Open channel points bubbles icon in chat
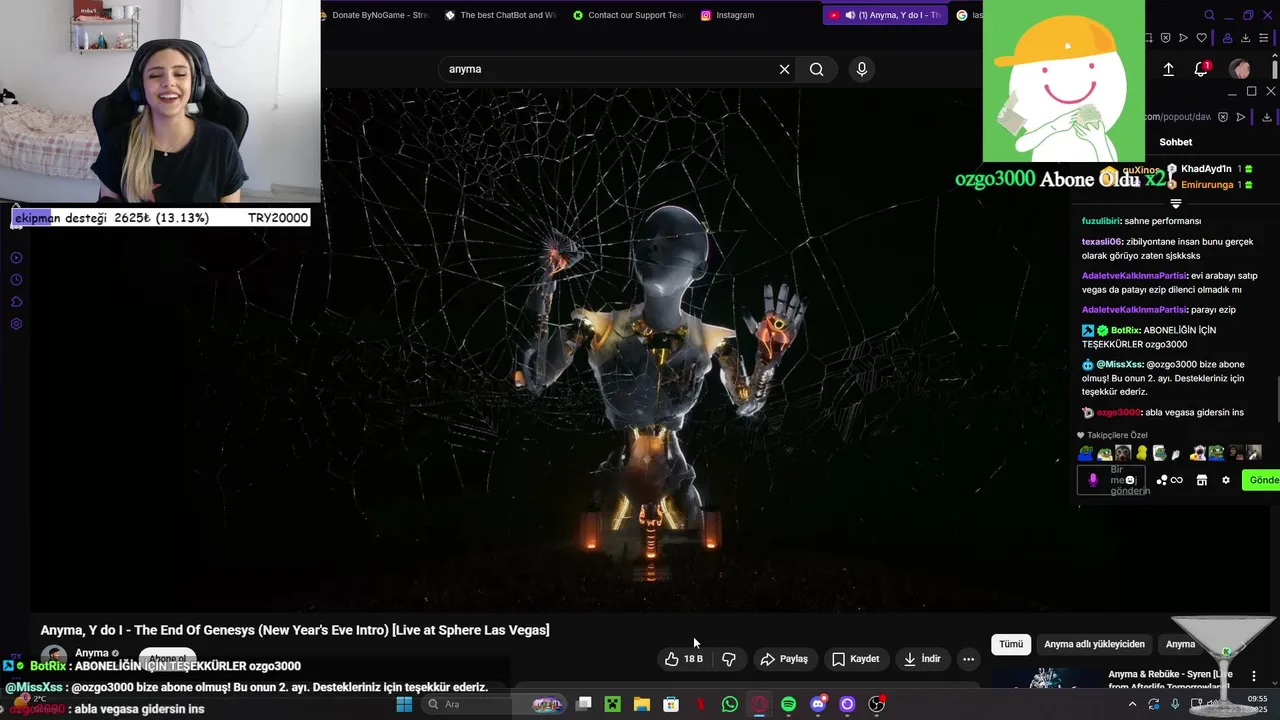Screen dimensions: 1280x720 point(1162,480)
